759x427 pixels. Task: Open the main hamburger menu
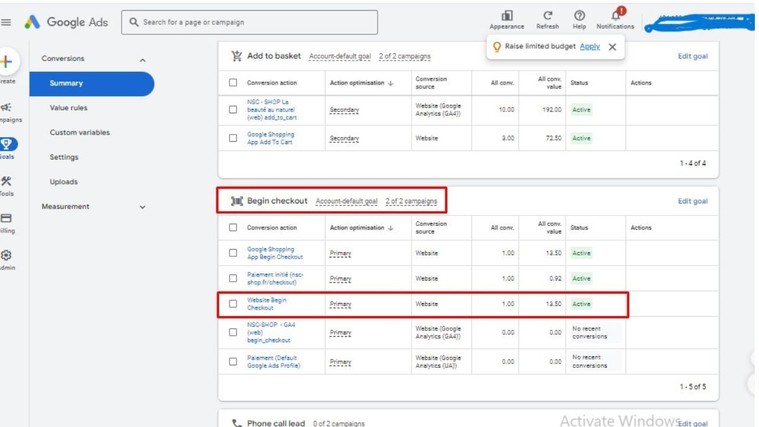coord(6,22)
